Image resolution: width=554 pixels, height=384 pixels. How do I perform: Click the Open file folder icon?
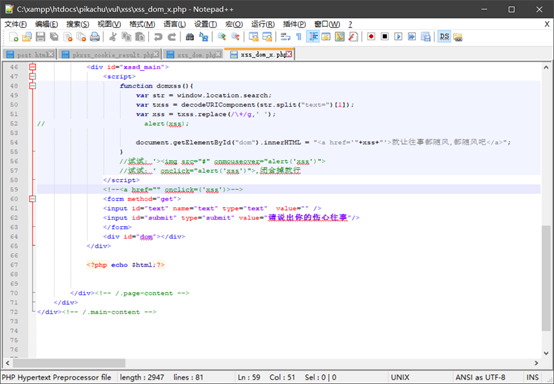[27, 37]
